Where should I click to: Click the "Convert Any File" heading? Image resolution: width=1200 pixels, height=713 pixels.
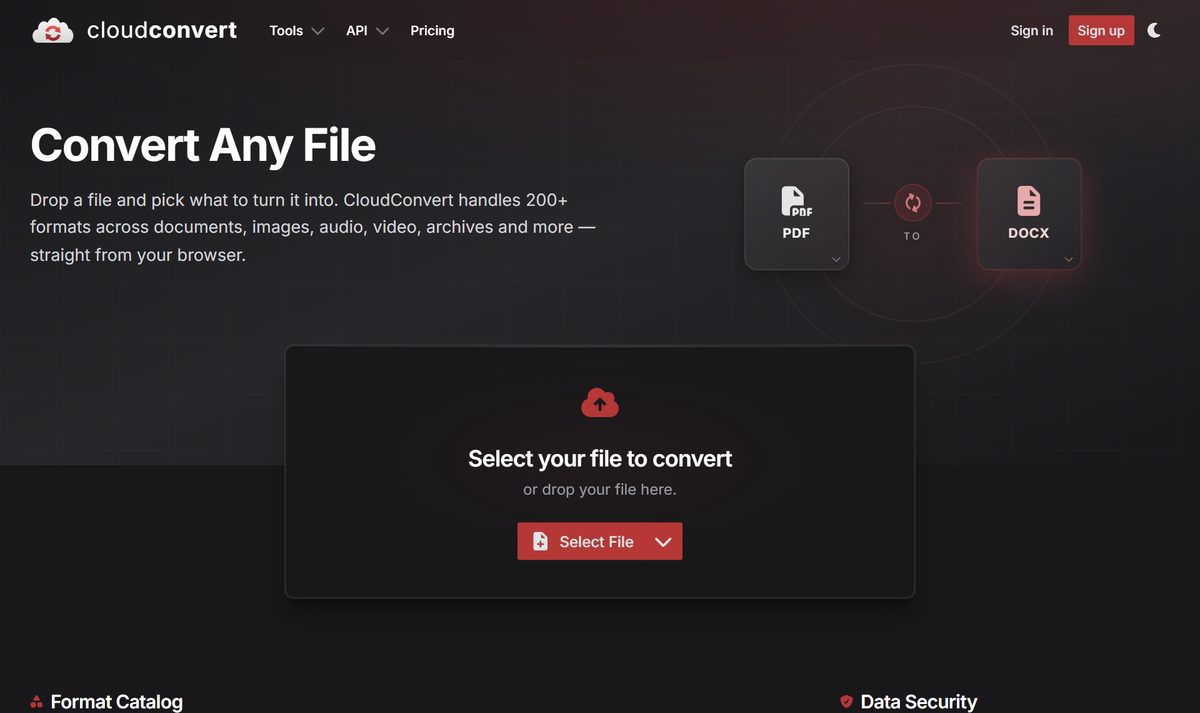[x=203, y=145]
